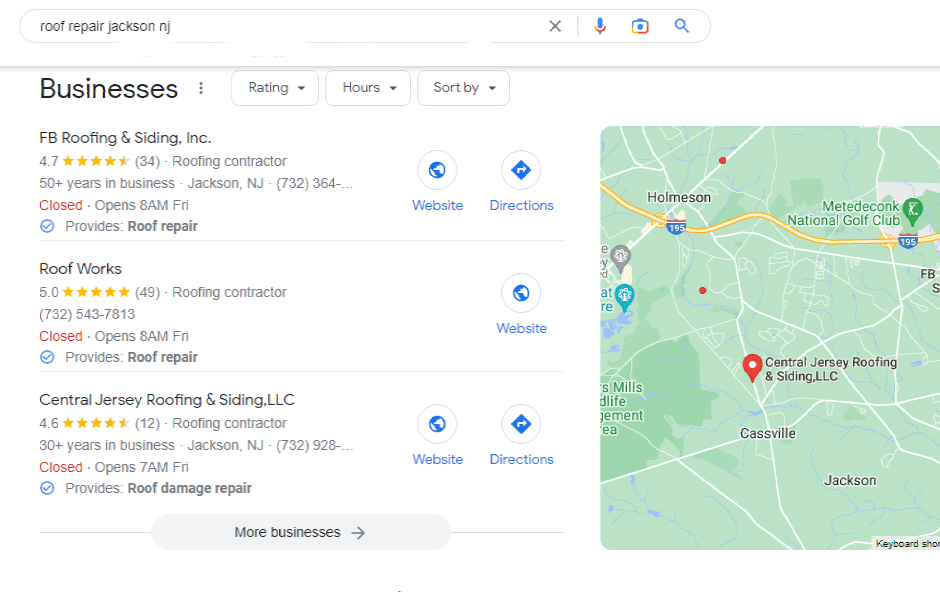Expand the Hours filter dropdown

(368, 88)
